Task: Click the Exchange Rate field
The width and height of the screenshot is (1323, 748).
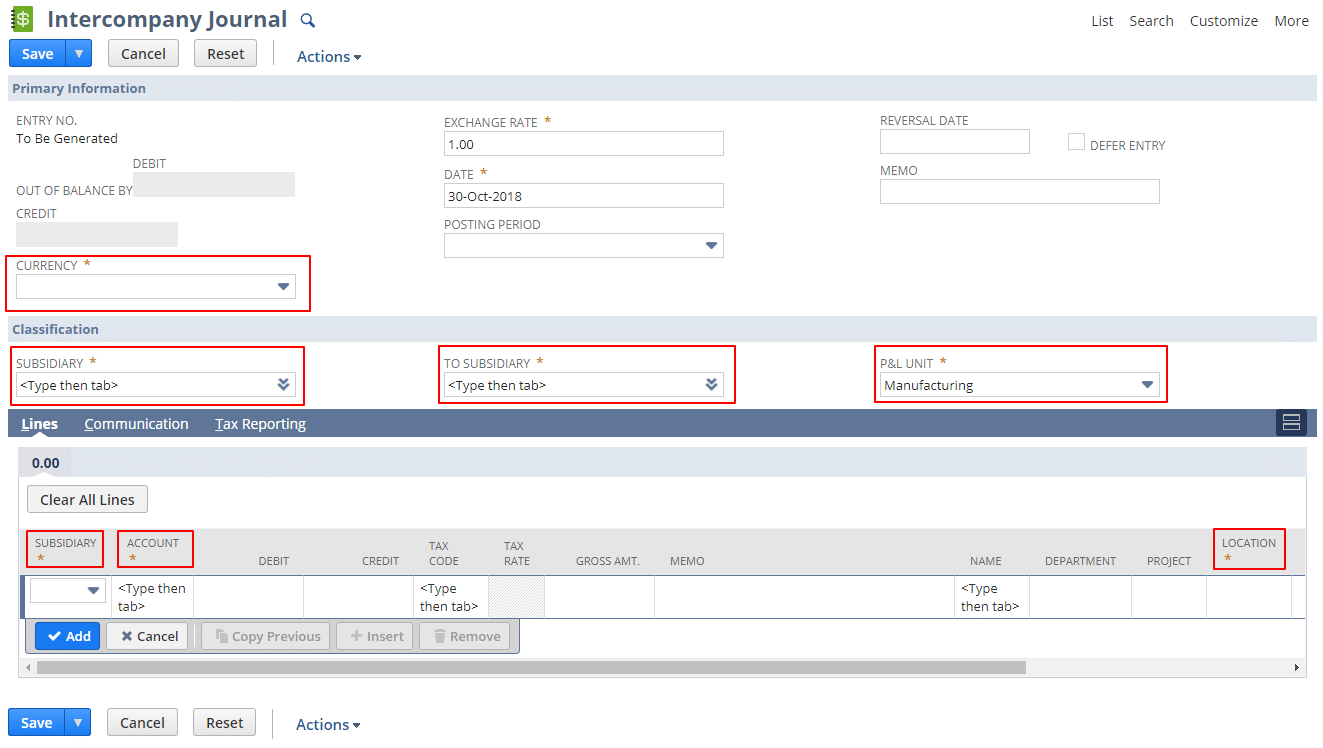Action: [x=584, y=144]
